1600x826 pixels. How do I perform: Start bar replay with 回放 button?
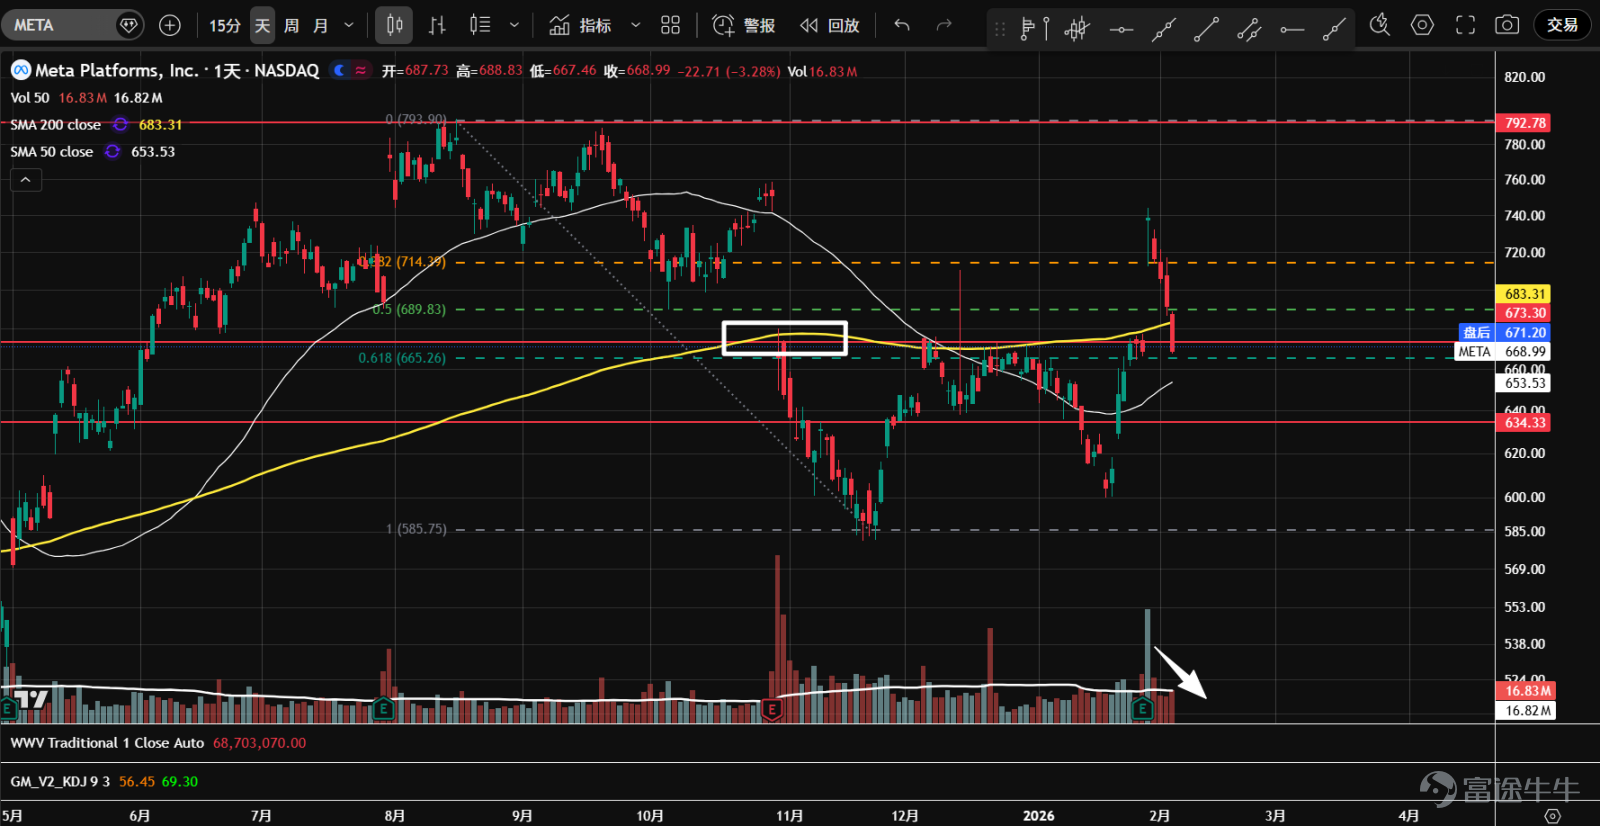click(x=829, y=25)
